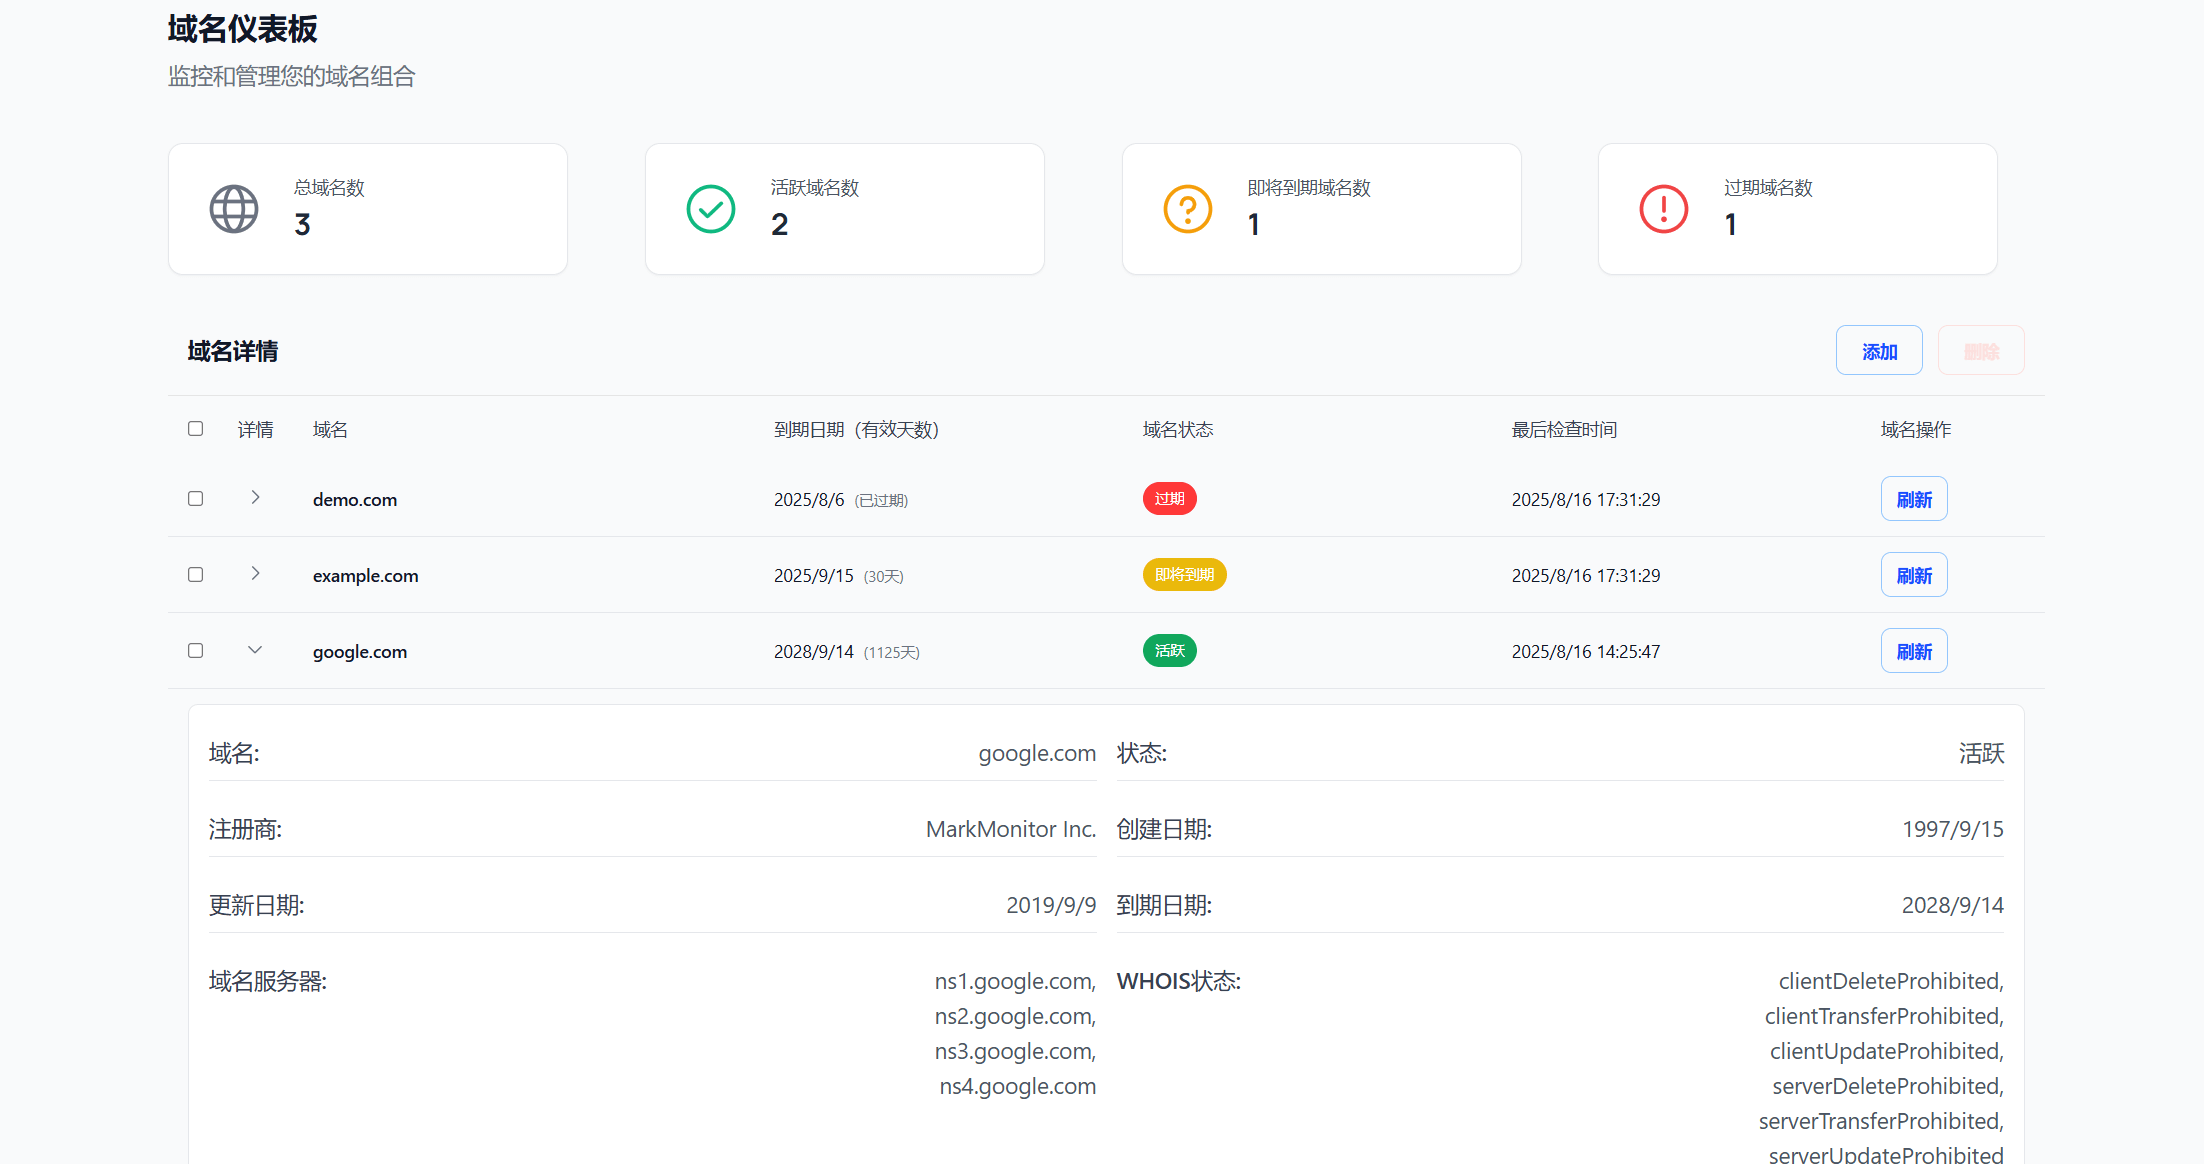Check the demo.com row checkbox

pos(196,499)
